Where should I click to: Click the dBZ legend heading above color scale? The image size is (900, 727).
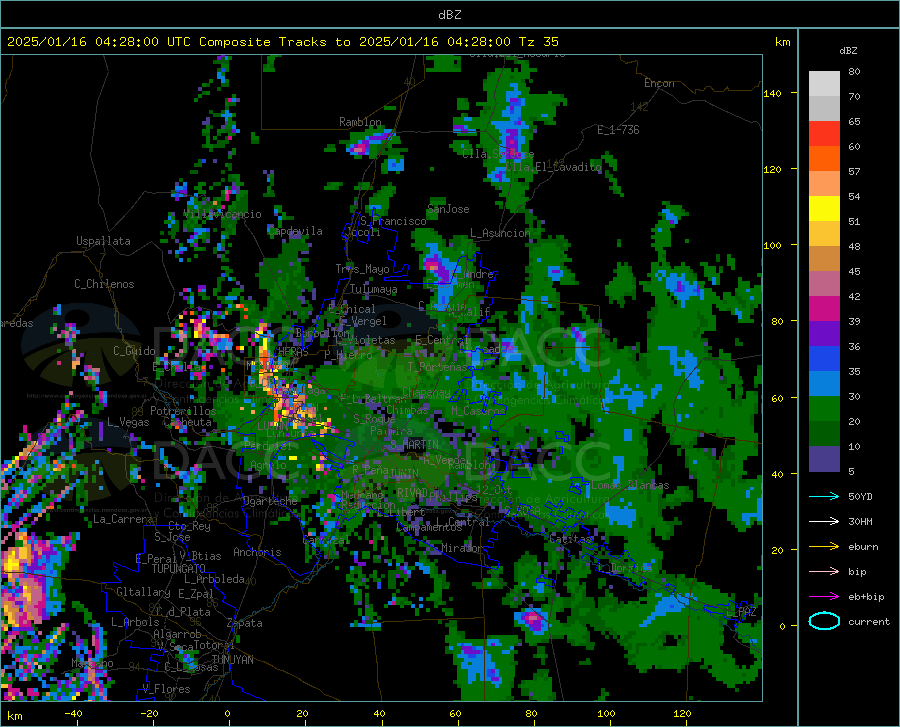coord(848,50)
